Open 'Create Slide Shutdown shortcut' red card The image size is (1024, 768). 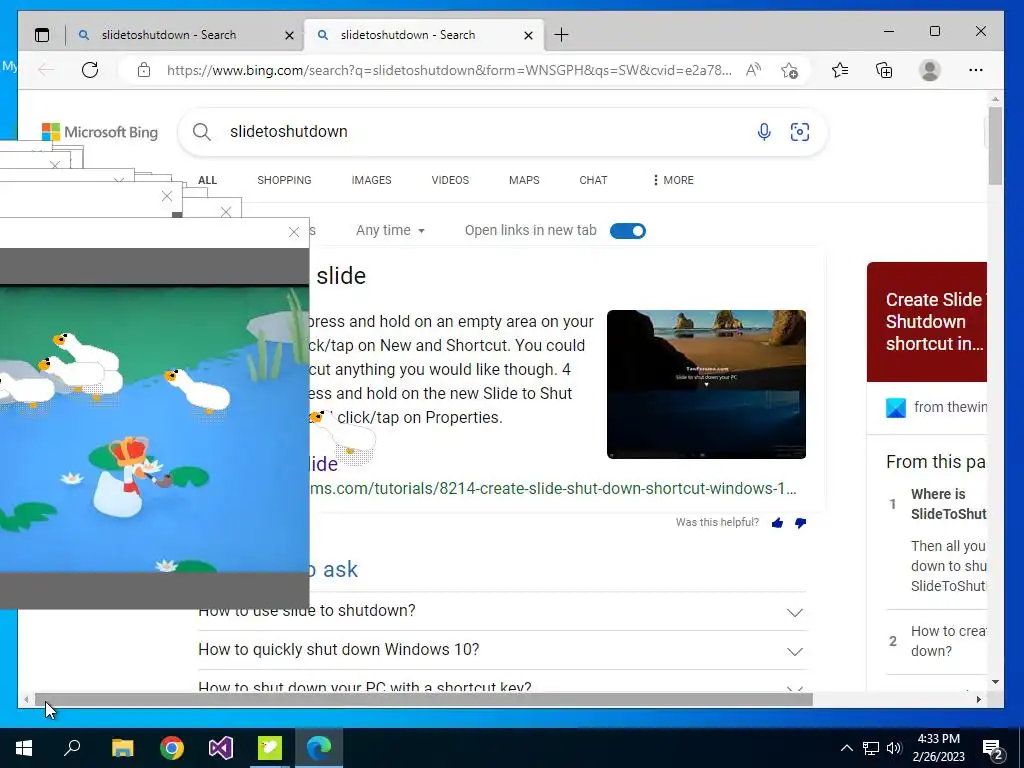[927, 322]
